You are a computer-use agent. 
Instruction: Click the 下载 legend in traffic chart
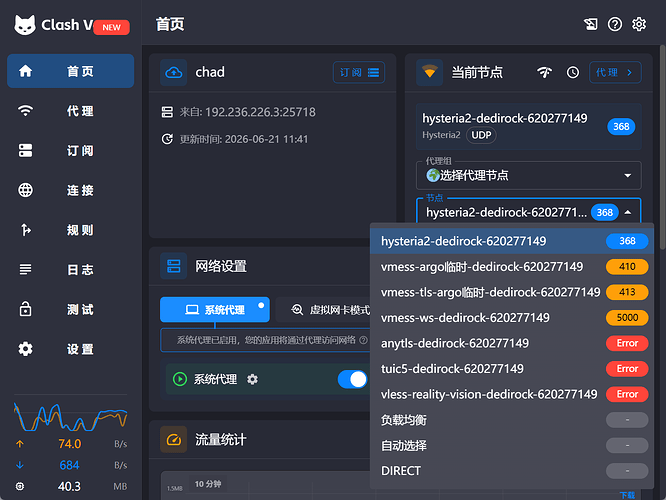coord(627,495)
